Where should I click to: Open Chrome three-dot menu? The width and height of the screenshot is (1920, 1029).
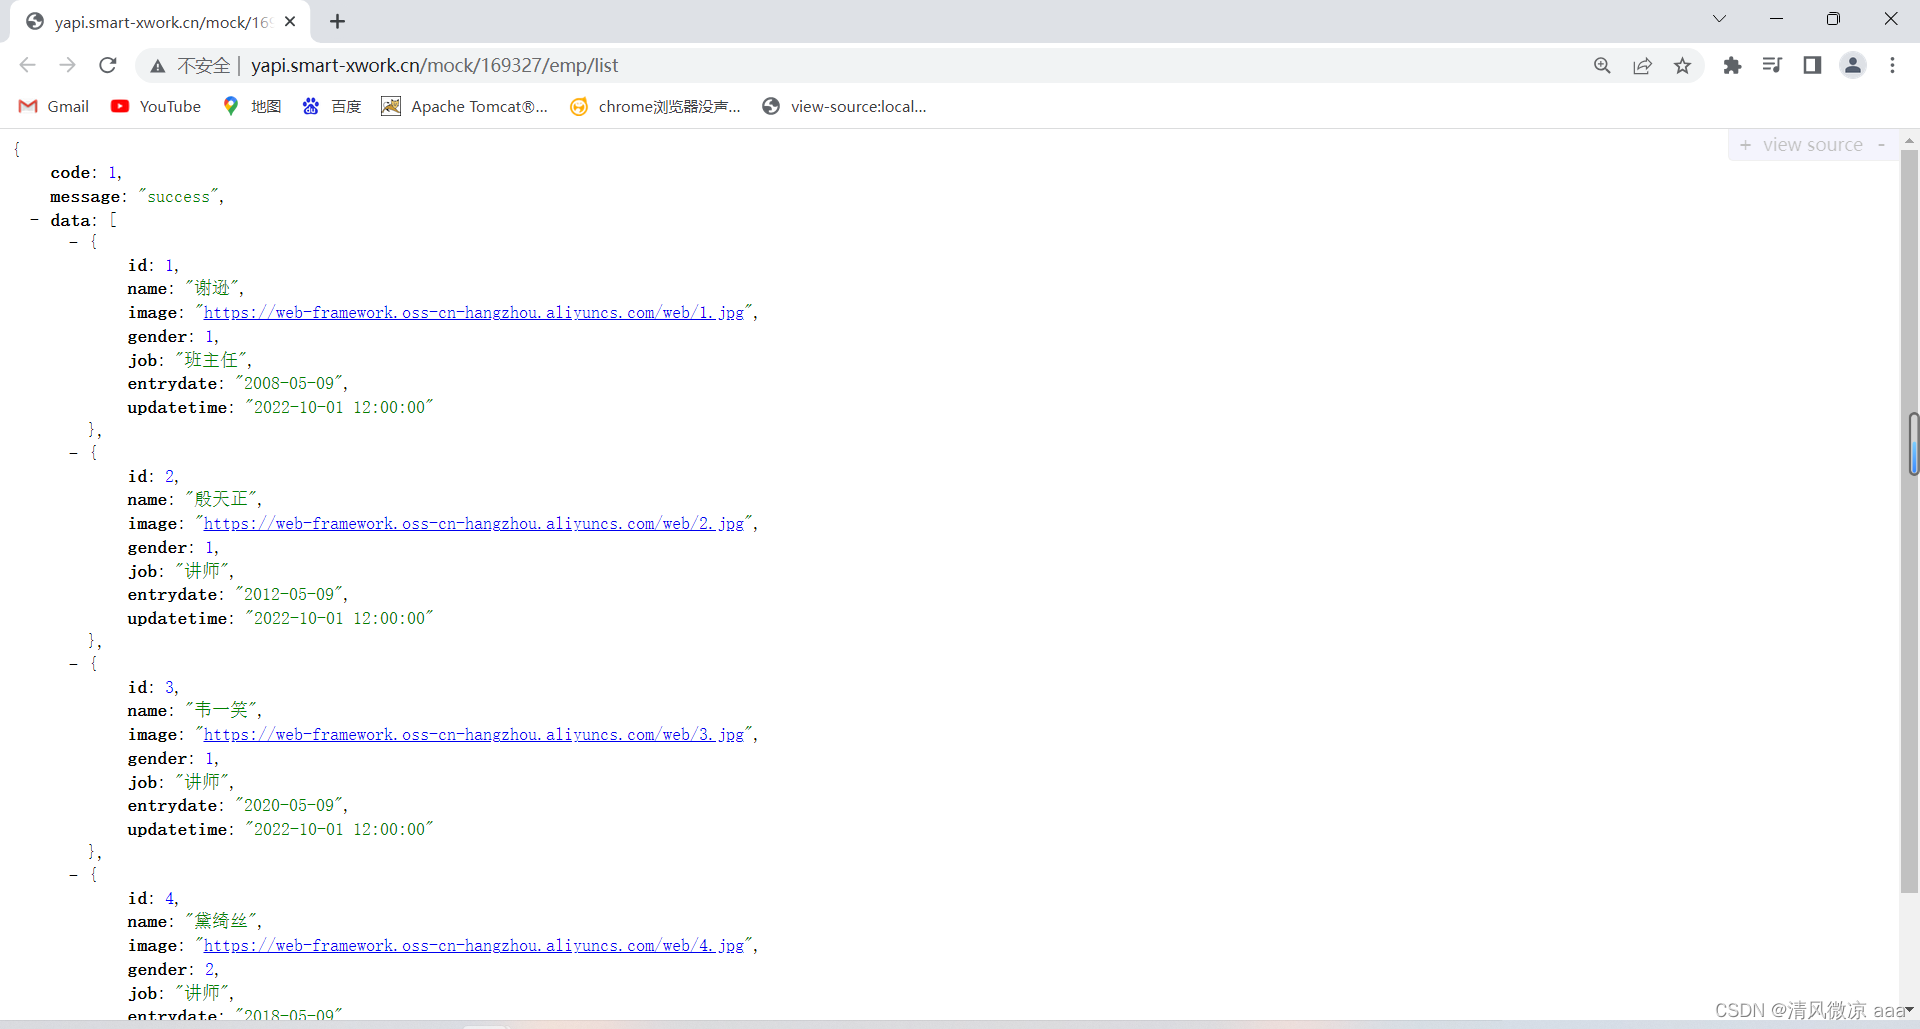(x=1892, y=65)
